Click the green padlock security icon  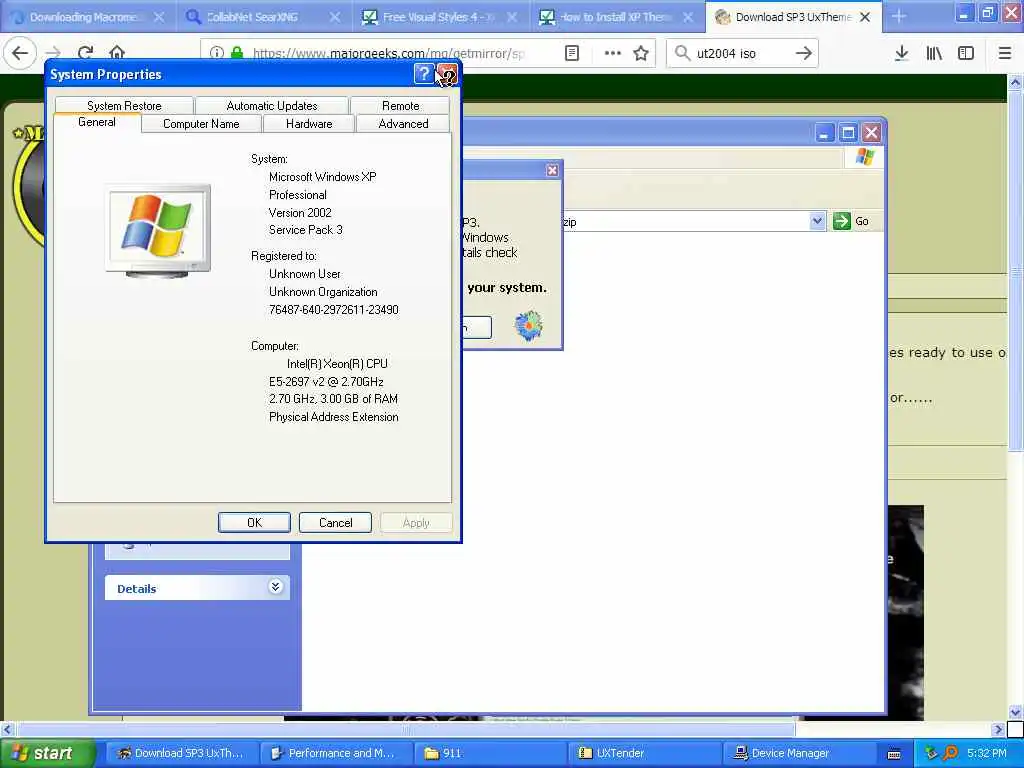(237, 53)
